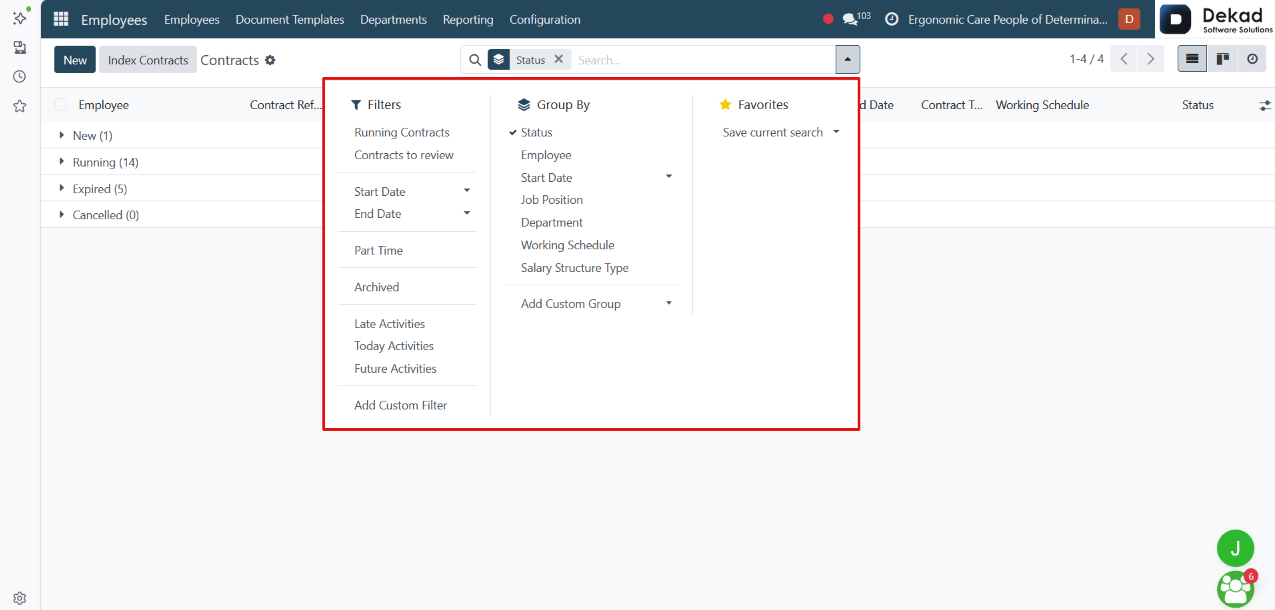1275x610 pixels.
Task: Click the New button
Action: pos(75,60)
